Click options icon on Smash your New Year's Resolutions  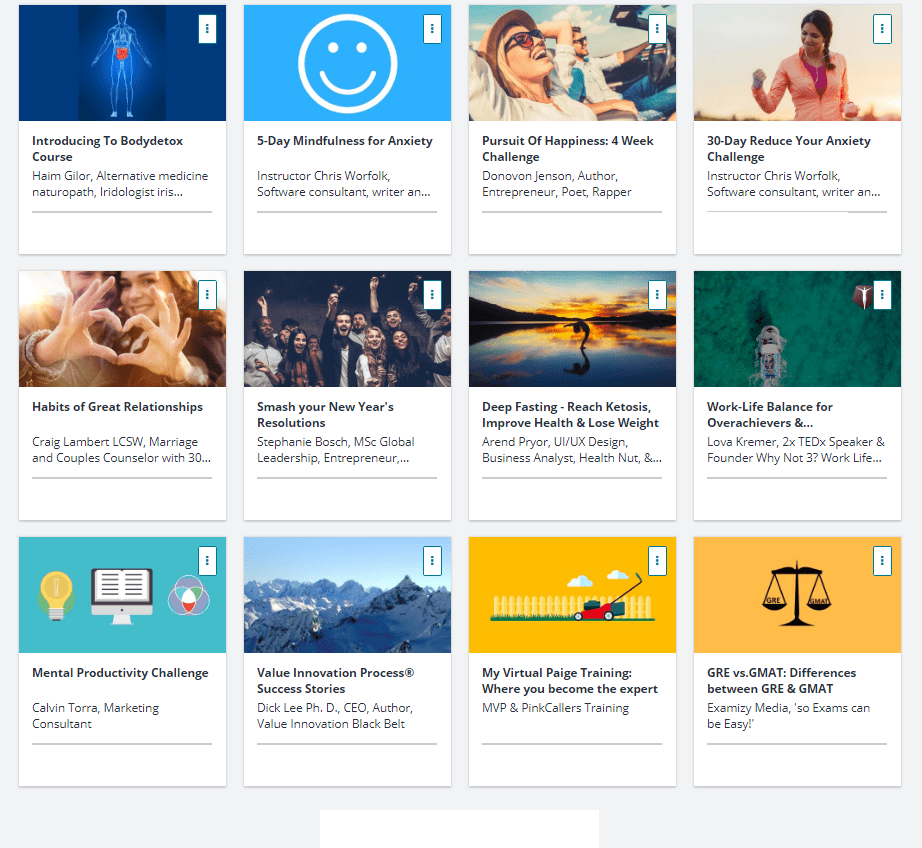tap(432, 295)
